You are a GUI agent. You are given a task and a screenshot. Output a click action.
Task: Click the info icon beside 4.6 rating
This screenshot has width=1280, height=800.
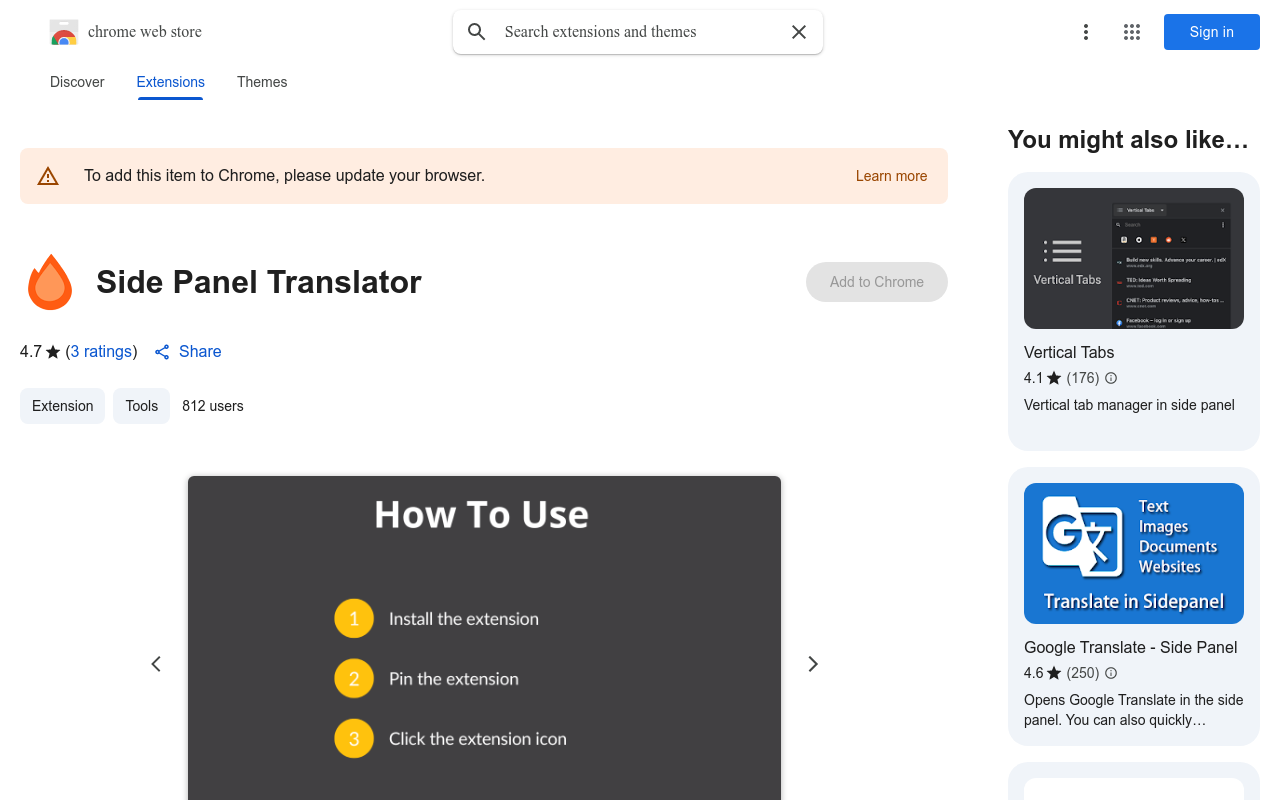pos(1111,673)
